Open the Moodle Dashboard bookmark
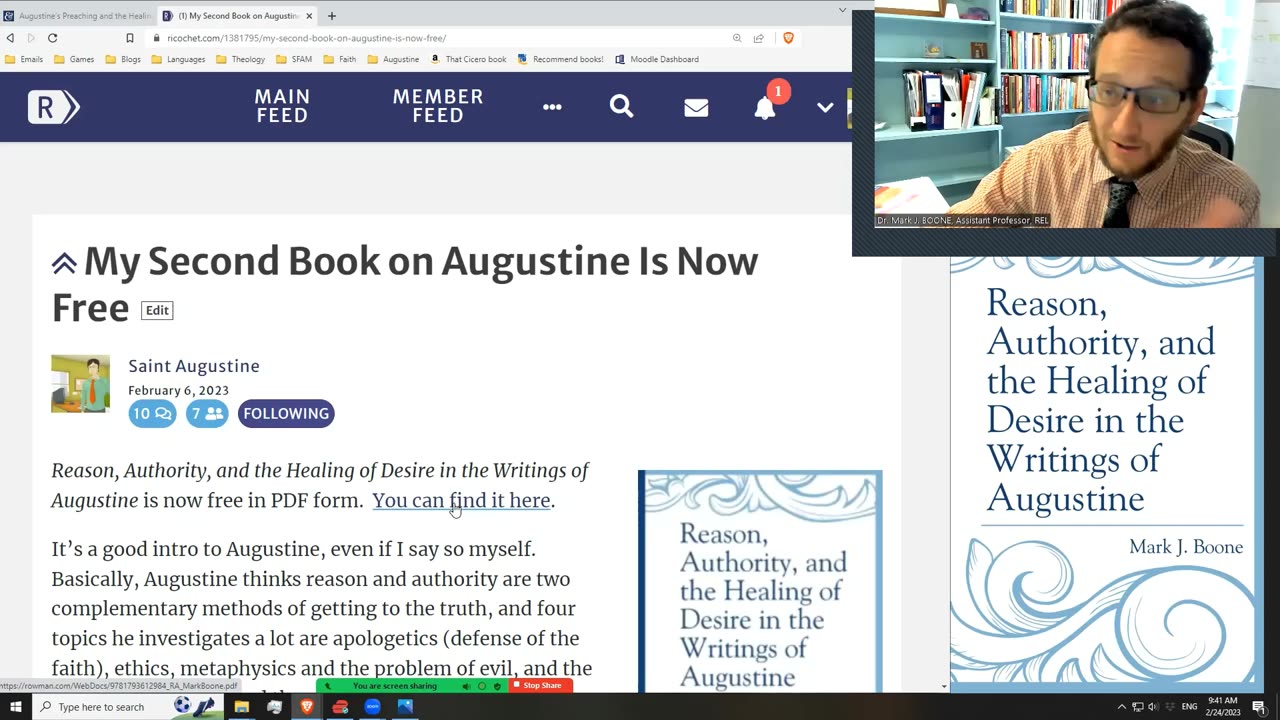 656,59
